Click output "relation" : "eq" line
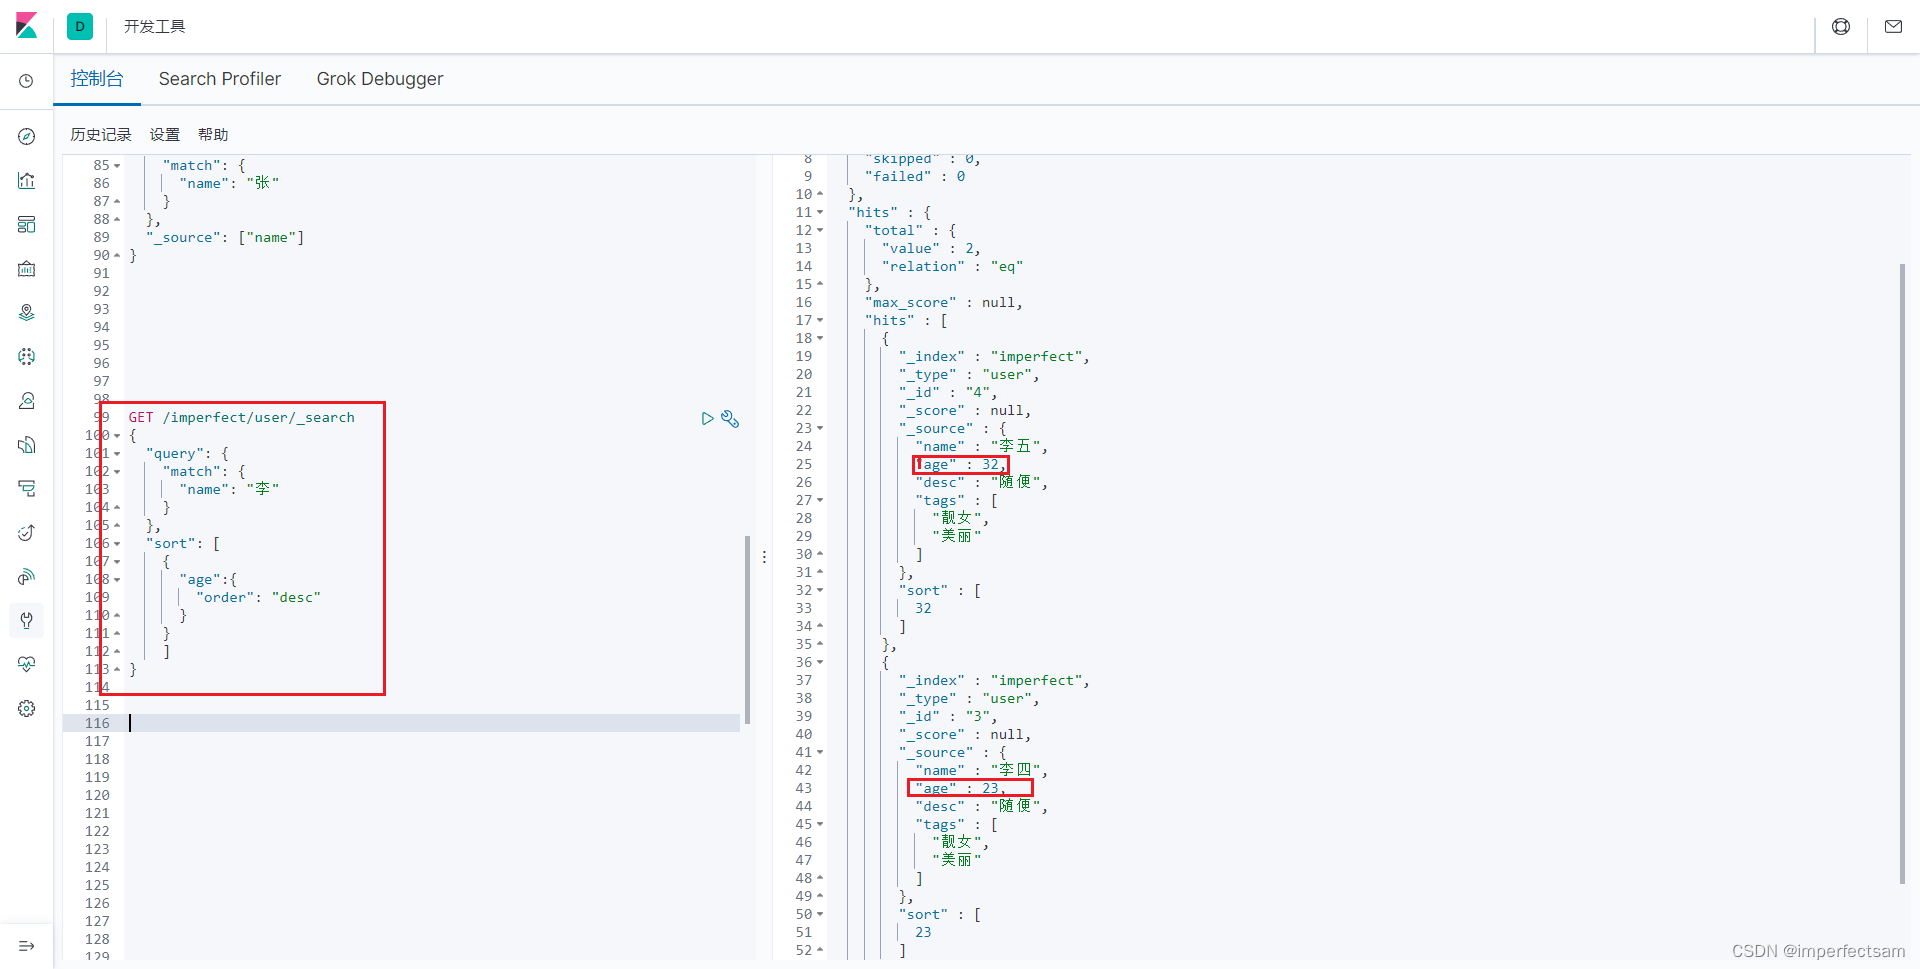The height and width of the screenshot is (969, 1920). click(952, 267)
